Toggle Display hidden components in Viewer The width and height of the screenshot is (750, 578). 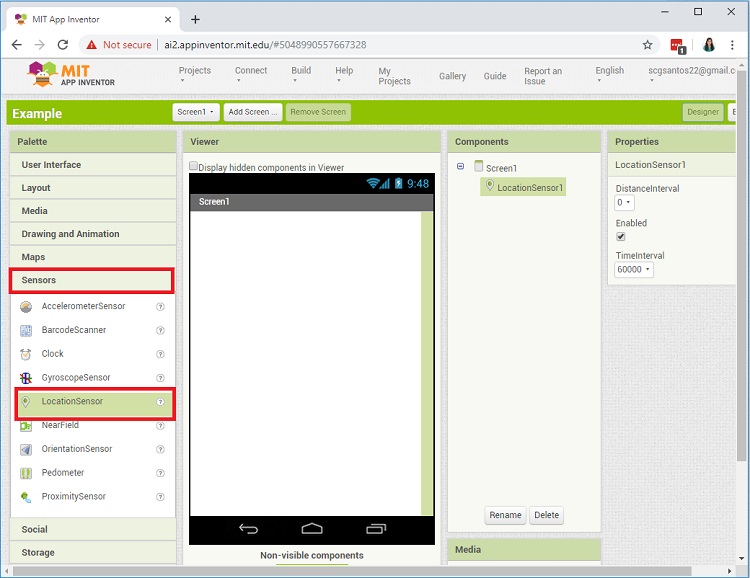tap(193, 166)
